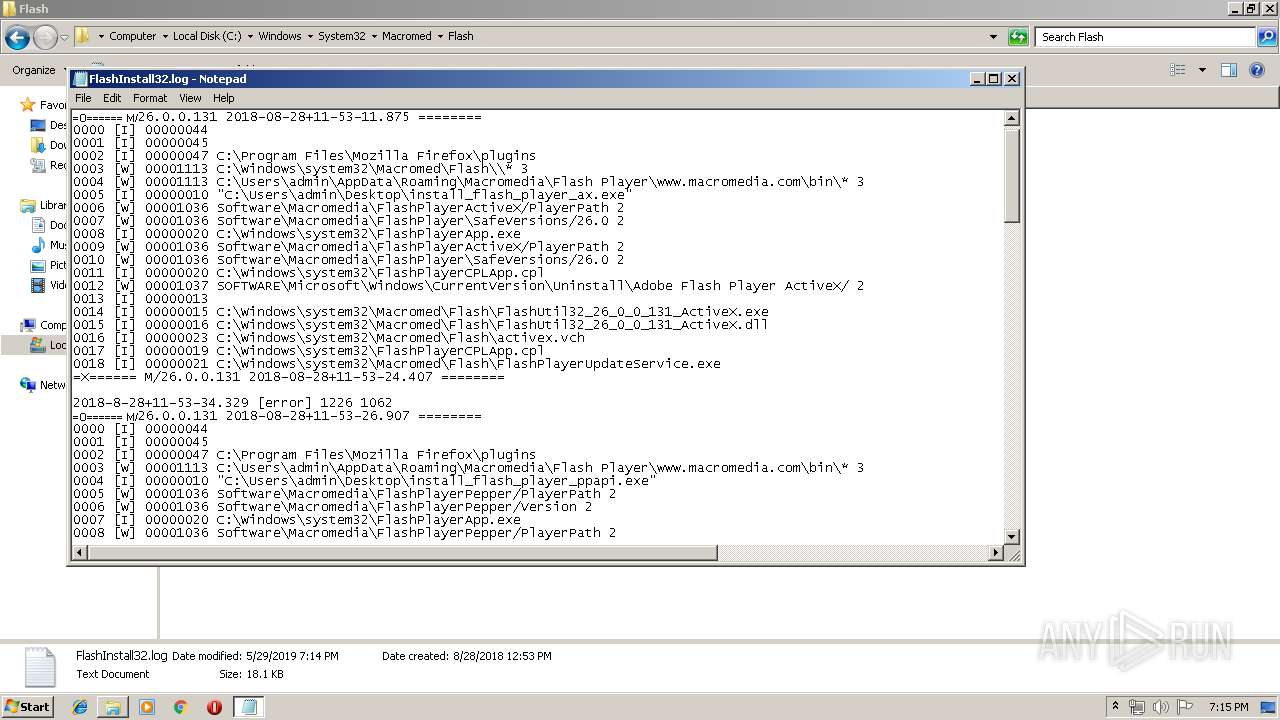Expand the Windows breadcrumb dropdown arrow
Screen dimensions: 1280x720
310,36
